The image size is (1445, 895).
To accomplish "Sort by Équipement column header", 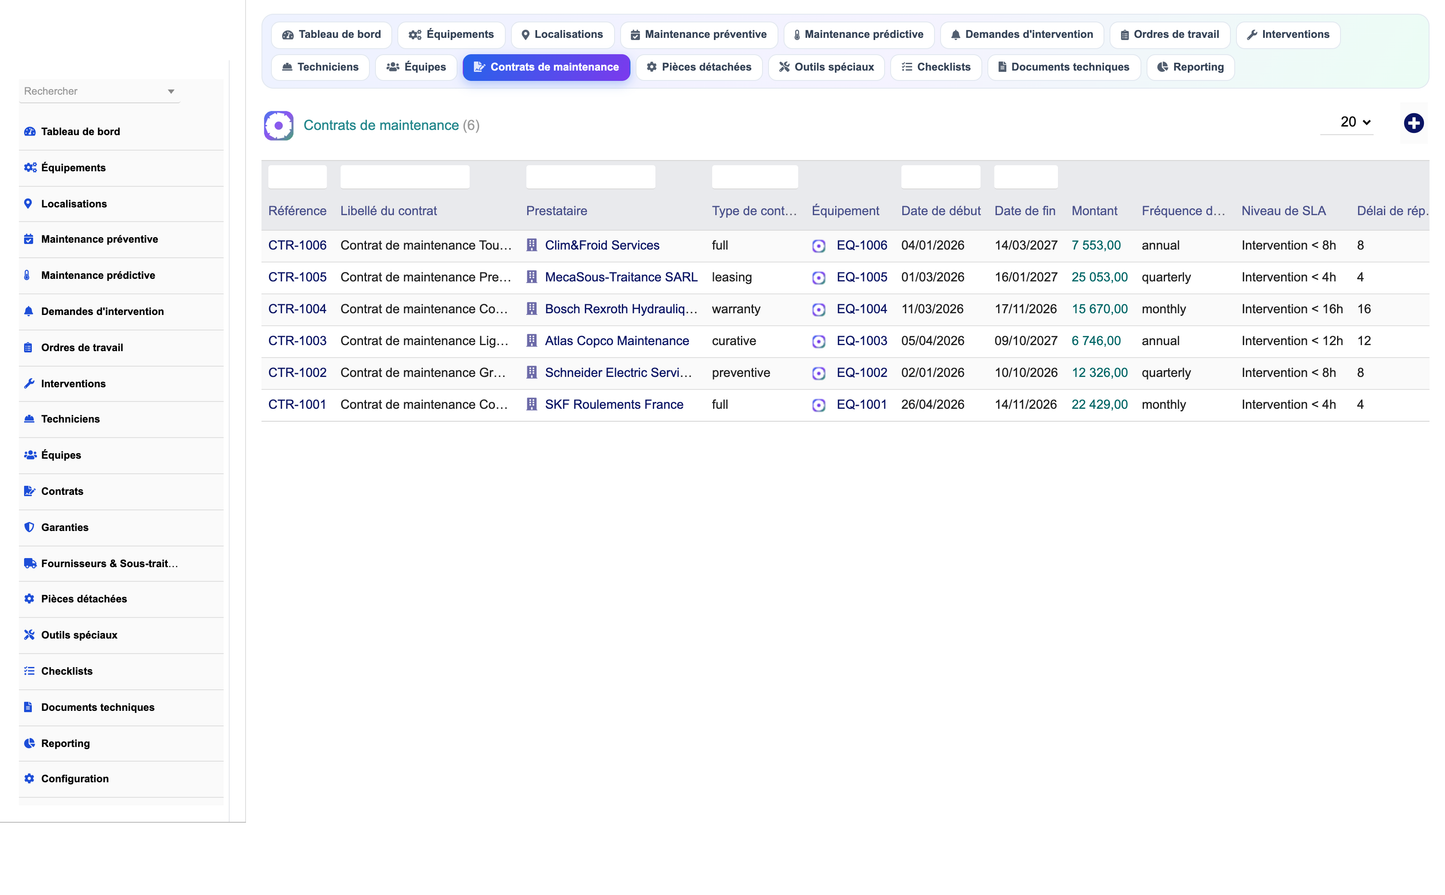I will pos(845,212).
